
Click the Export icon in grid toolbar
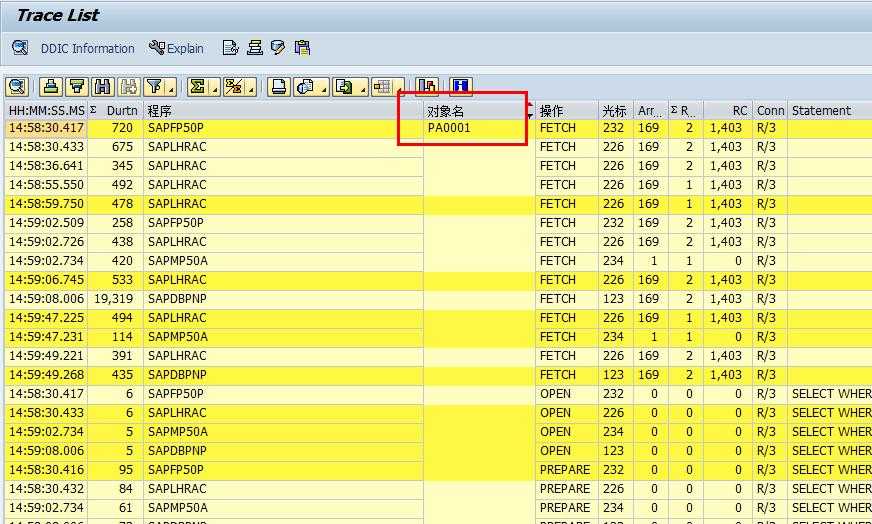(344, 87)
